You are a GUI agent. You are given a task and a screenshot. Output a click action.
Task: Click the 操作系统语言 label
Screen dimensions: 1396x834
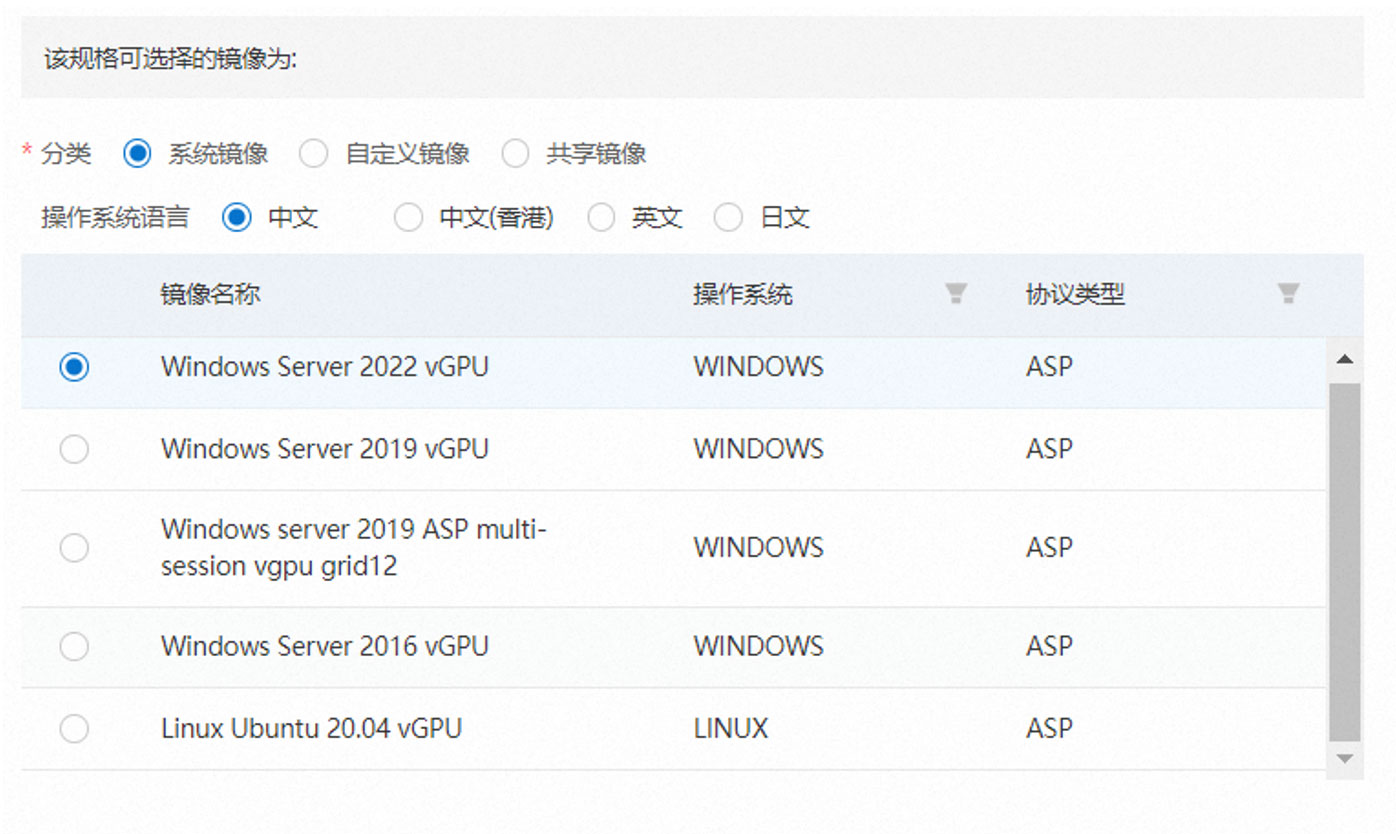point(115,217)
